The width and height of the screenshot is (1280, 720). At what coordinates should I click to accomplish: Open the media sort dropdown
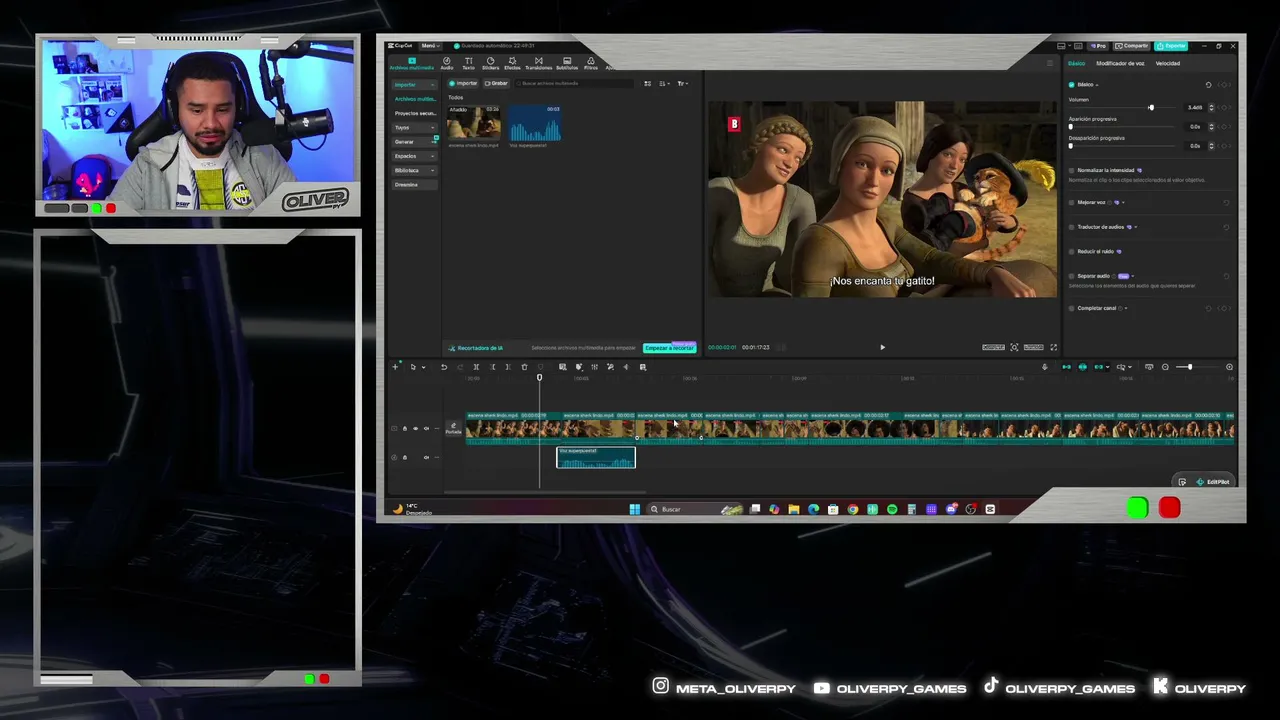[664, 83]
